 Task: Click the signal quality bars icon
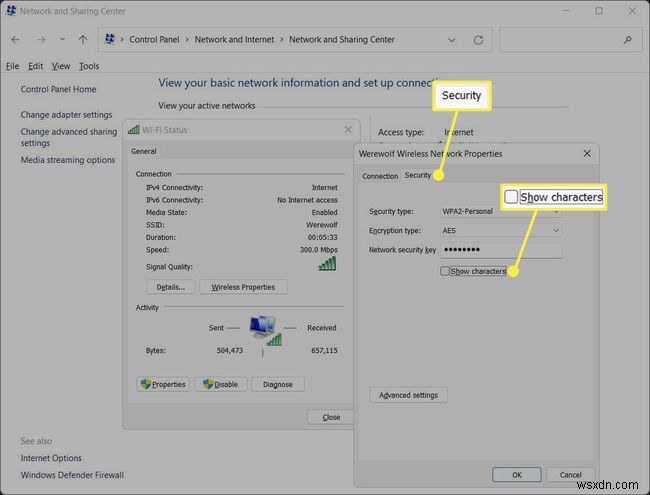pos(327,263)
